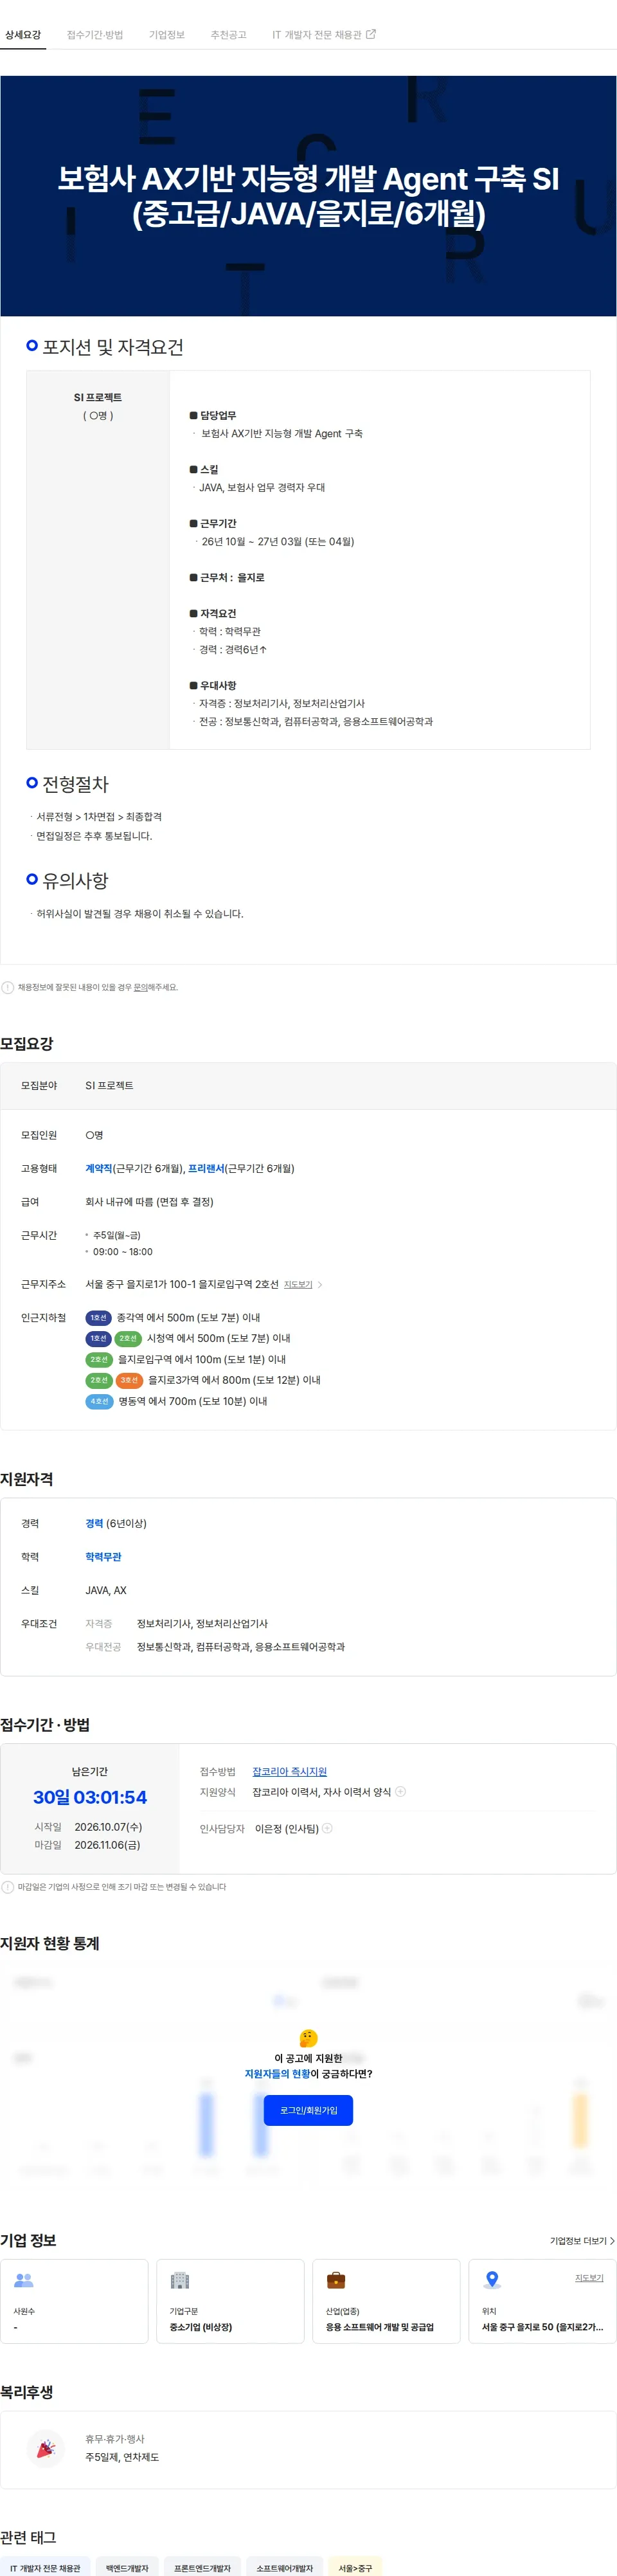Viewport: 617px width, 2576px height.
Task: Open 지도보기 in 위치 card
Action: 589,2278
